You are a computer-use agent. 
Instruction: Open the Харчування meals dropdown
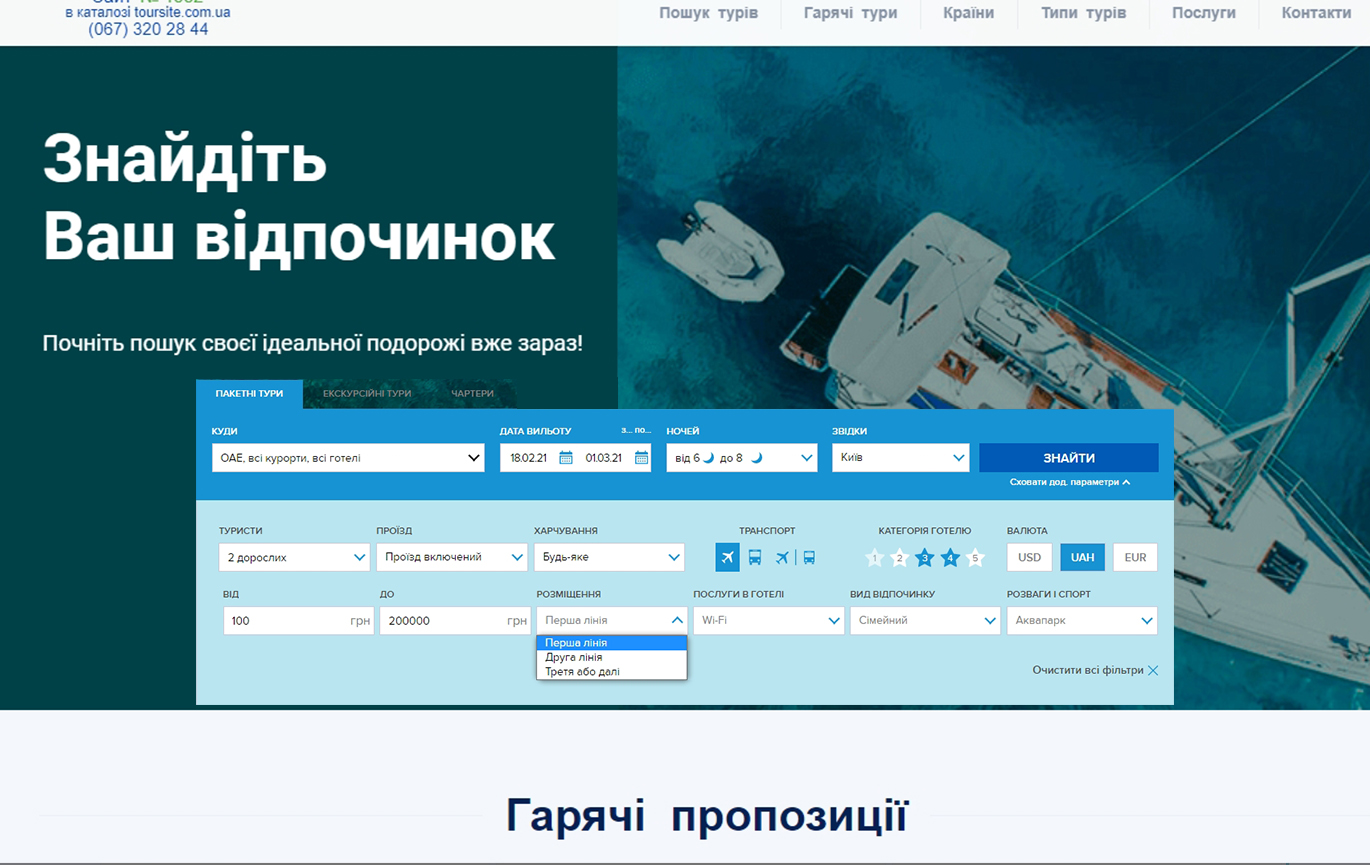[609, 557]
